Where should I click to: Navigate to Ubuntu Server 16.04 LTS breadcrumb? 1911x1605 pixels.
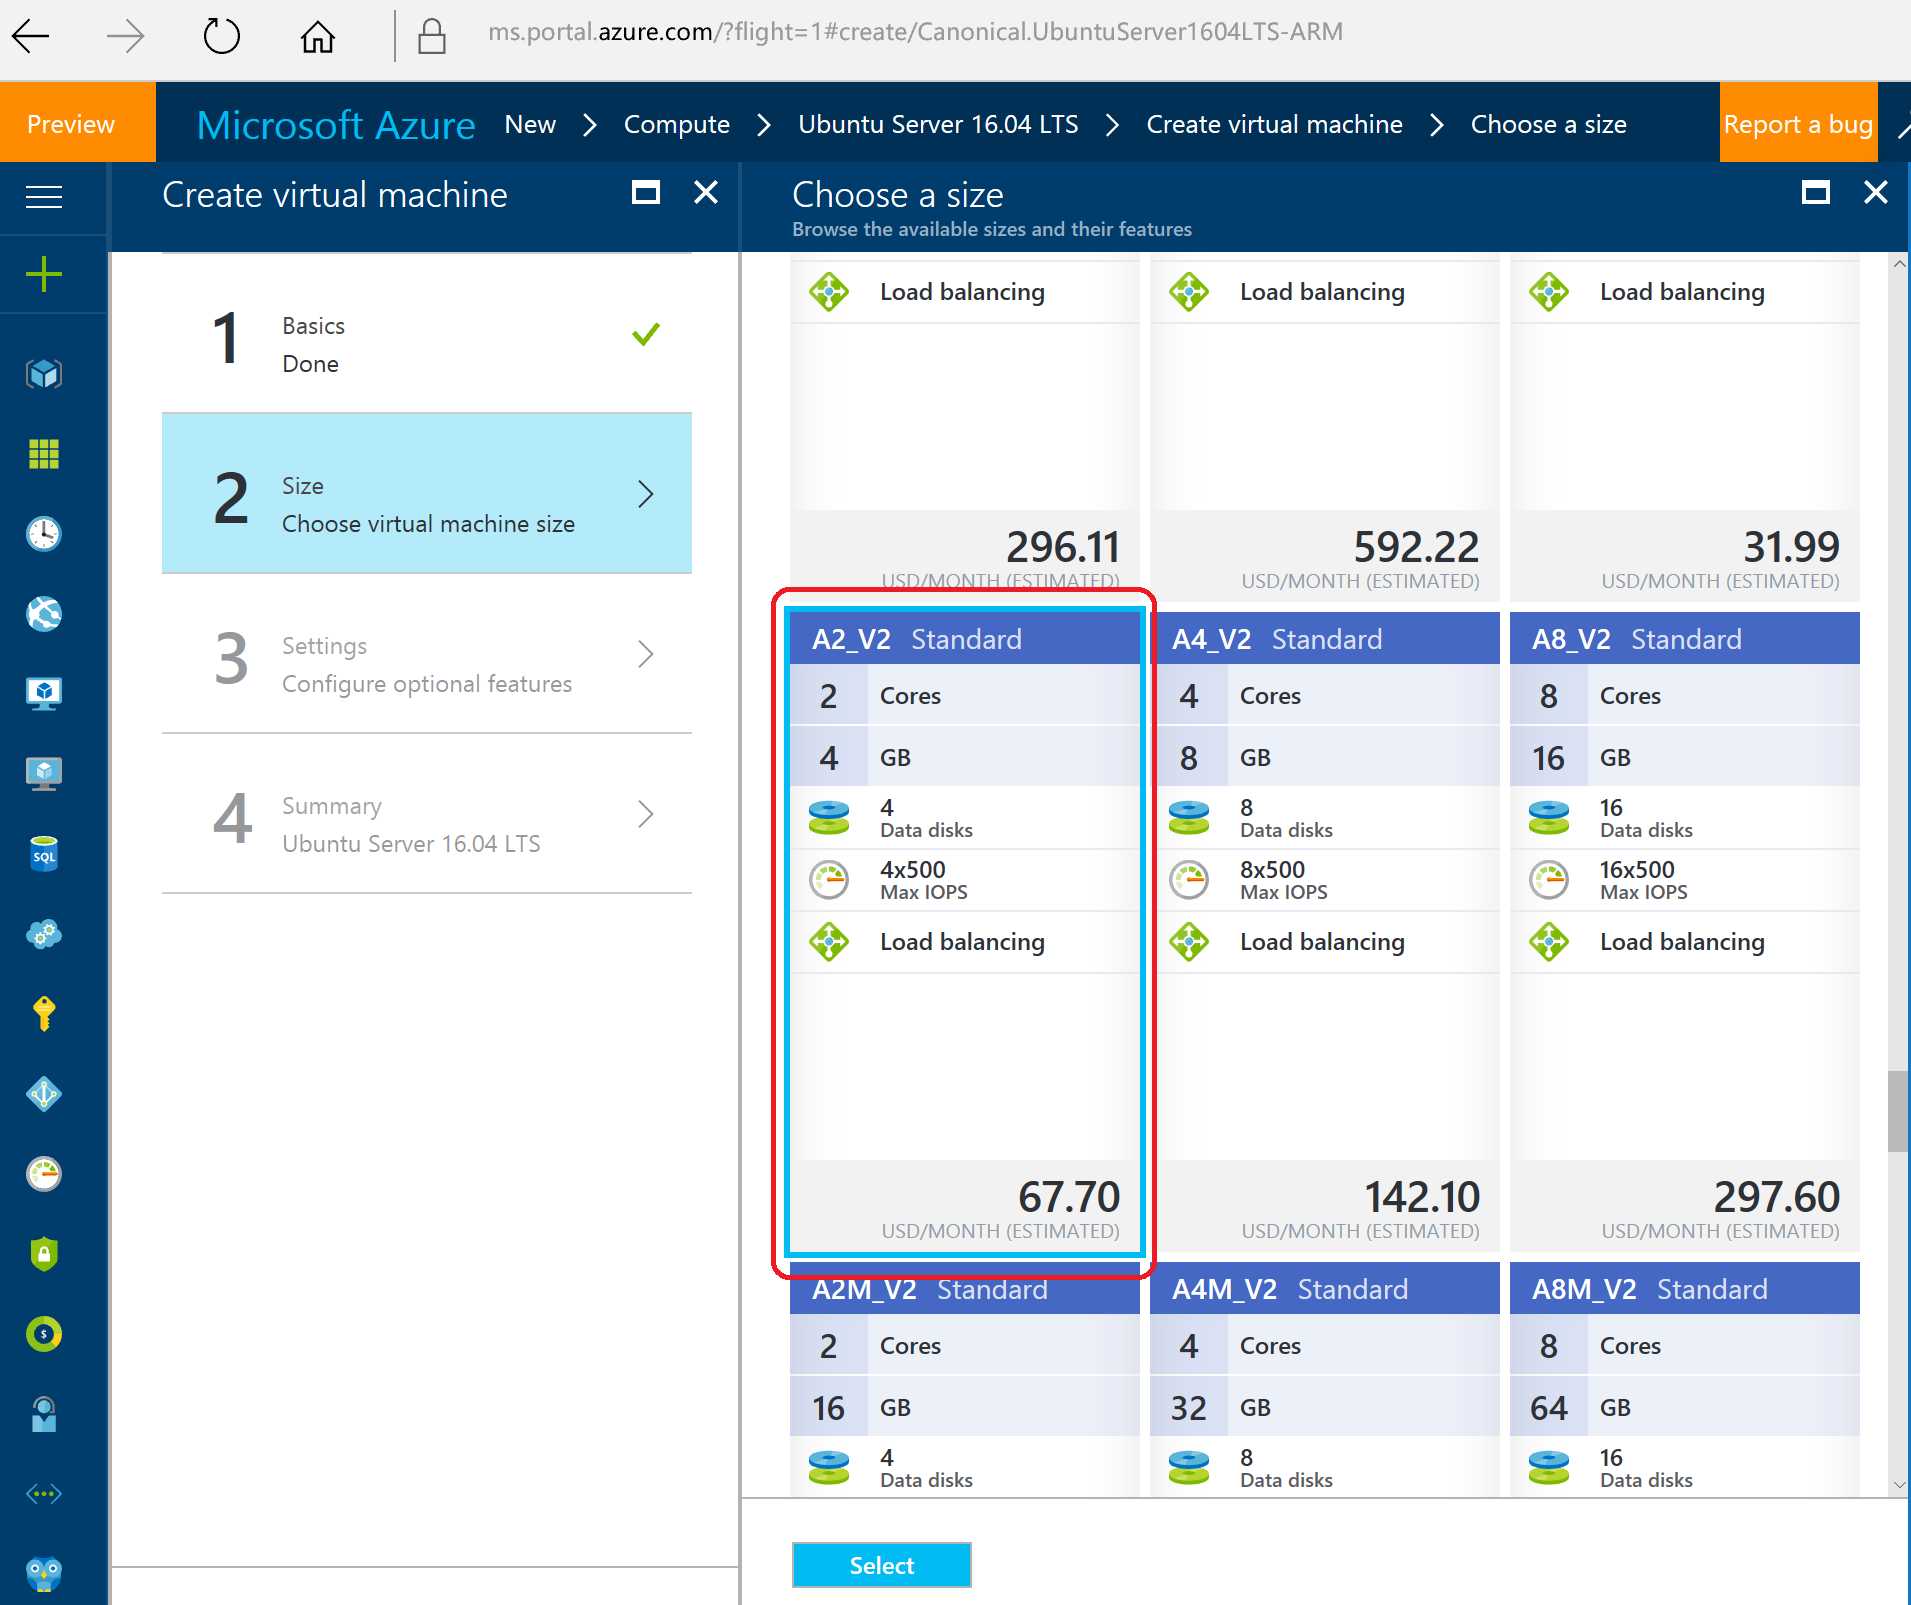click(x=938, y=124)
